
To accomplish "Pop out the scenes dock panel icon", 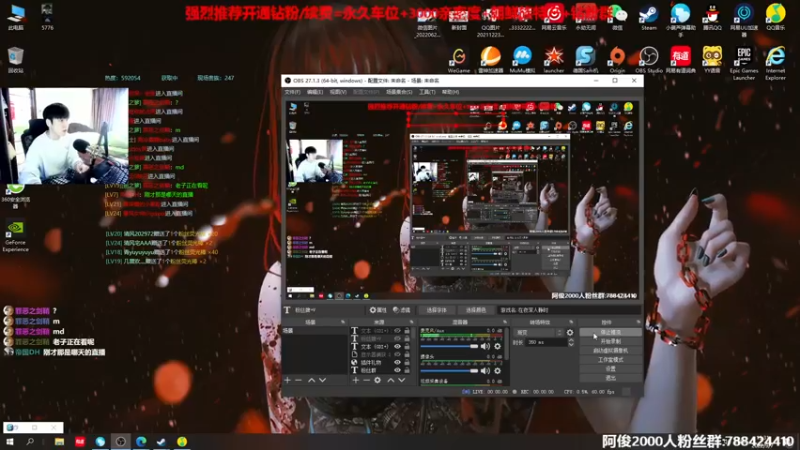I will 343,322.
